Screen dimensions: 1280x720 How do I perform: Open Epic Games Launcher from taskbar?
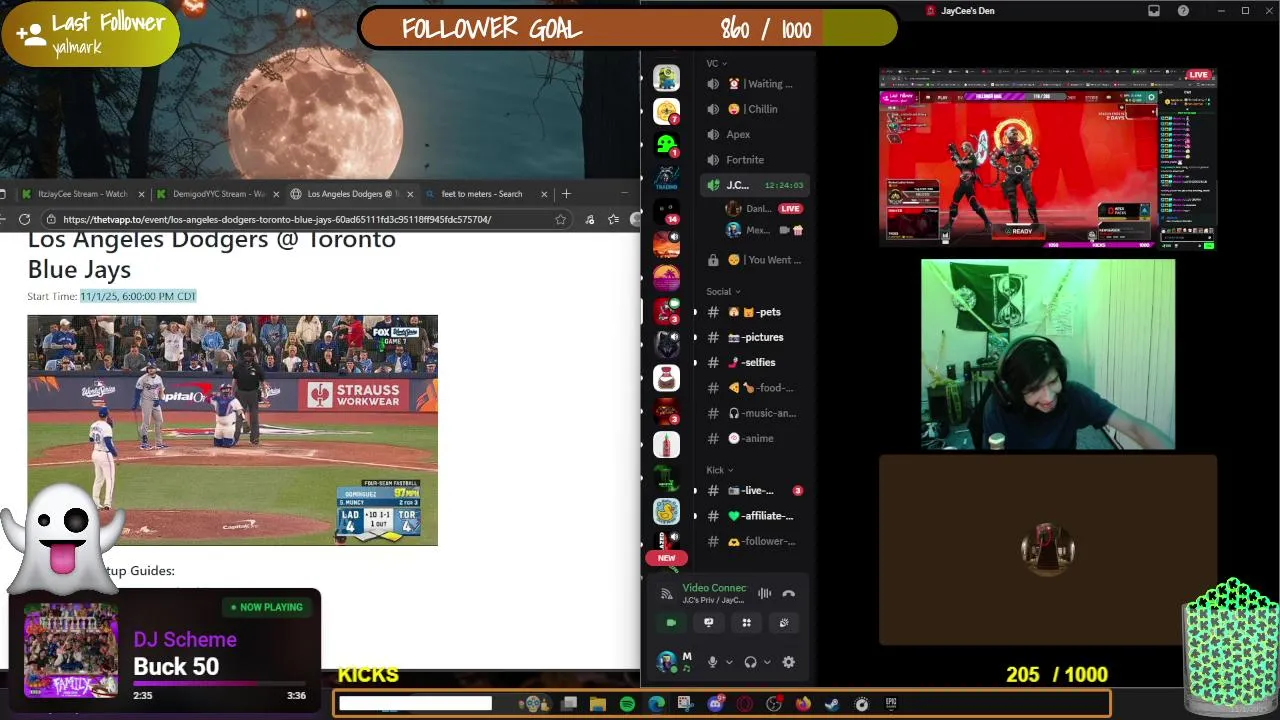891,704
